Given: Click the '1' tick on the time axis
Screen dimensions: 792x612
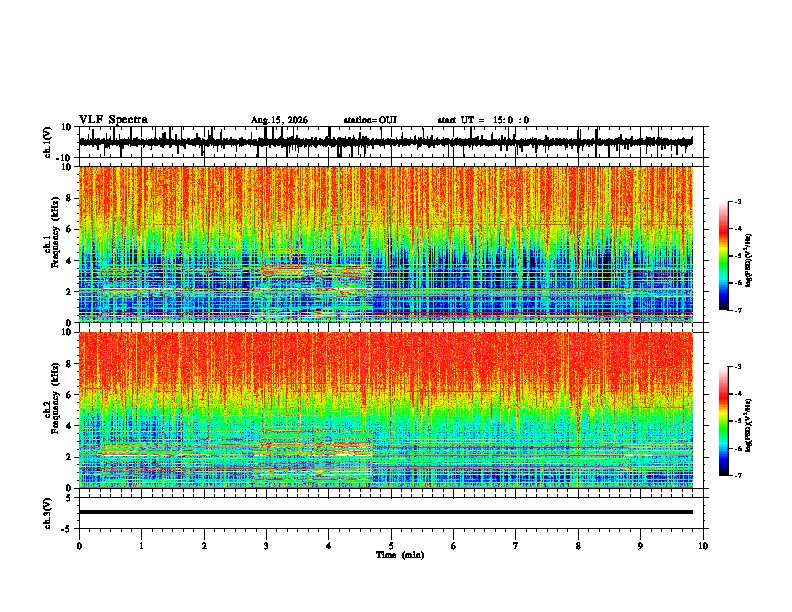Looking at the screenshot, I should pos(141,546).
